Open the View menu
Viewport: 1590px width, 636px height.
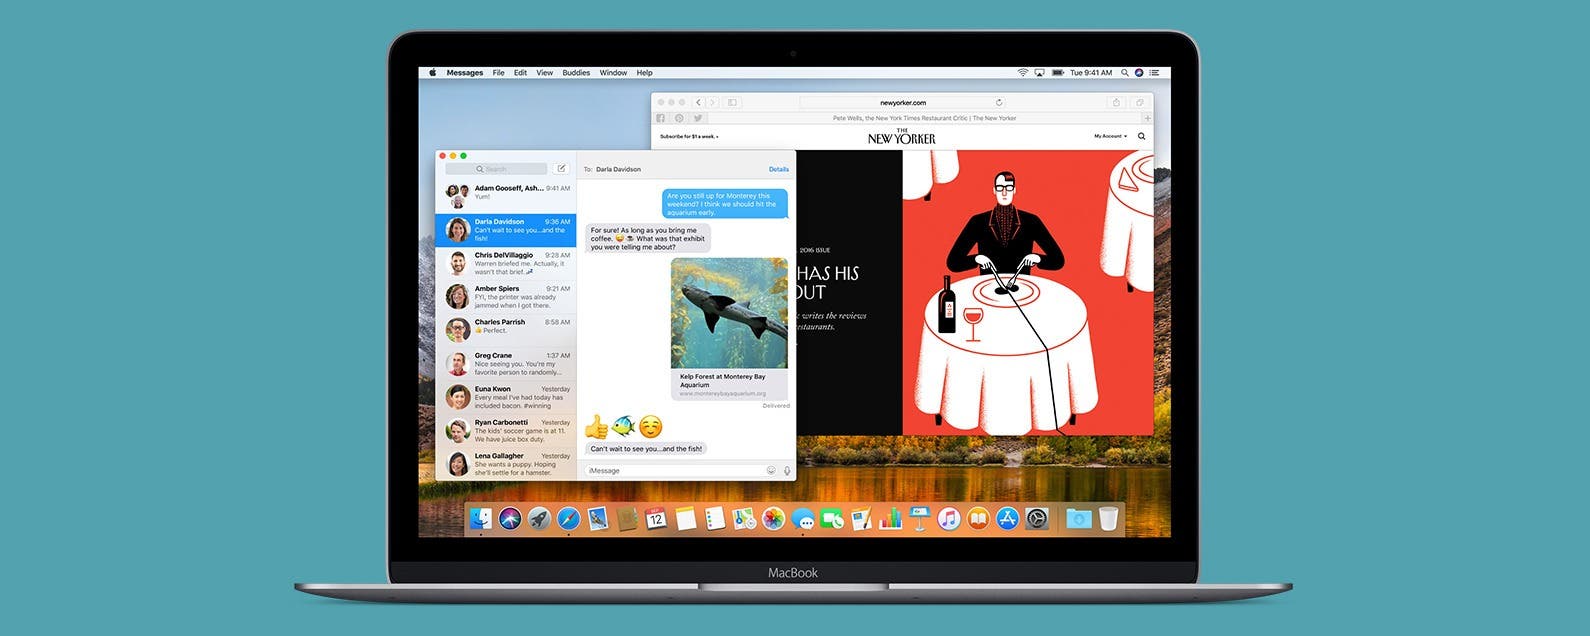pos(544,73)
